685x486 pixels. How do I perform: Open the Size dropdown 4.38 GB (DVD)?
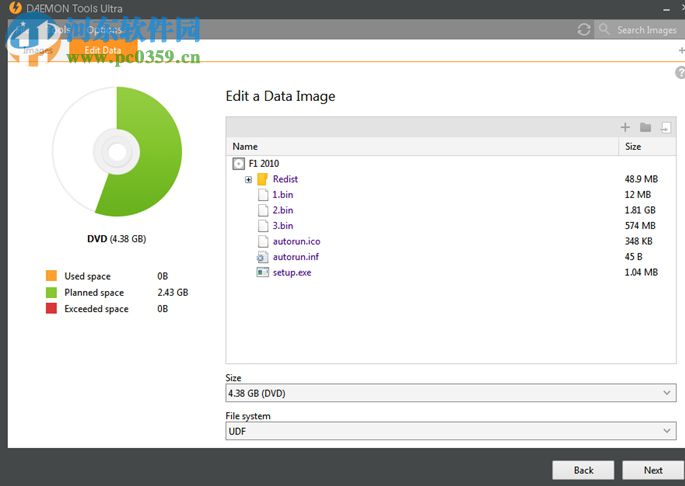[x=451, y=393]
